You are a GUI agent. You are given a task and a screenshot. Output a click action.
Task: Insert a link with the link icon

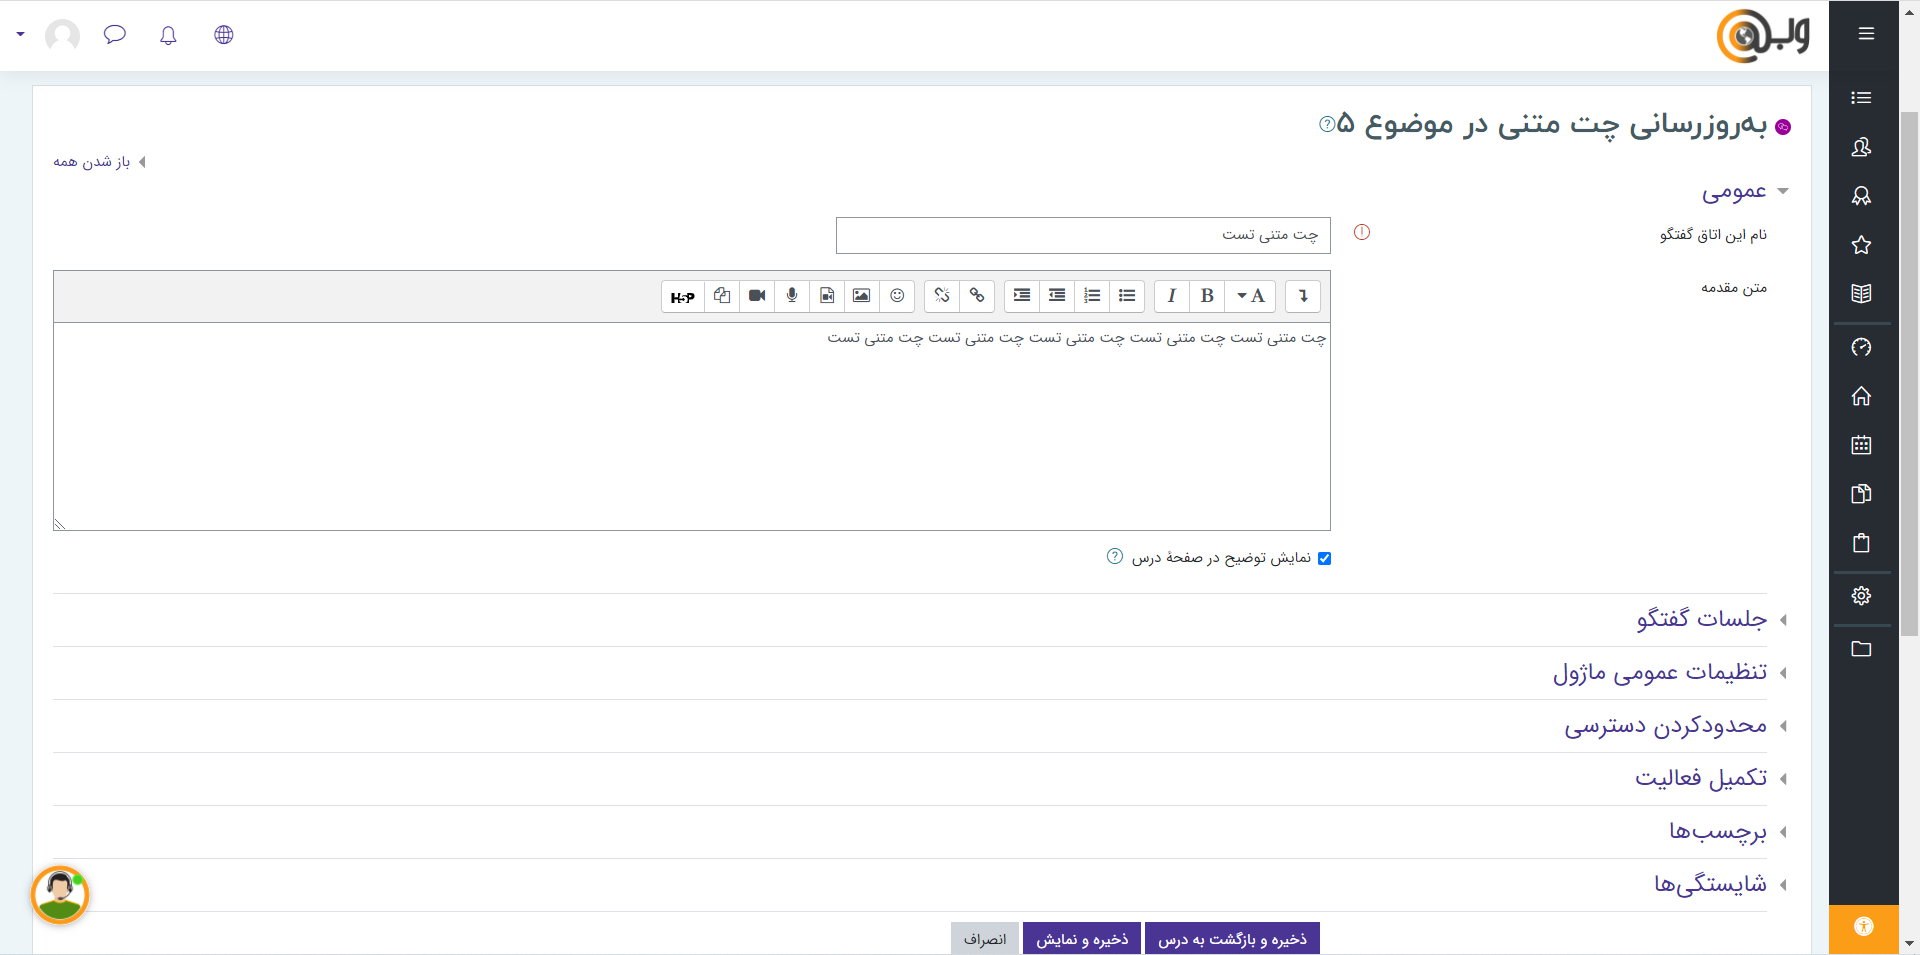[977, 296]
